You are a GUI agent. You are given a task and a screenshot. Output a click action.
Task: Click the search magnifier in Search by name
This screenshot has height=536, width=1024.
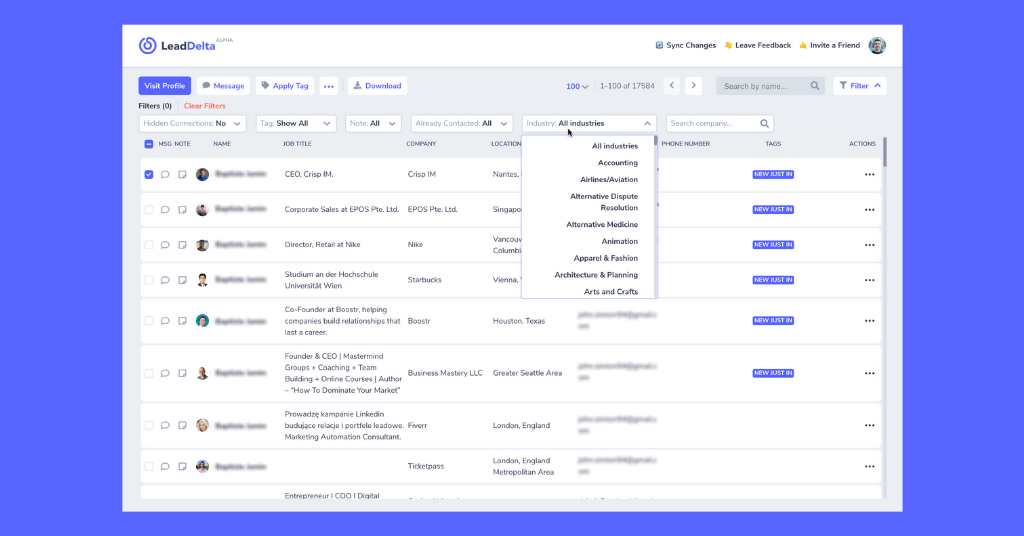[814, 86]
